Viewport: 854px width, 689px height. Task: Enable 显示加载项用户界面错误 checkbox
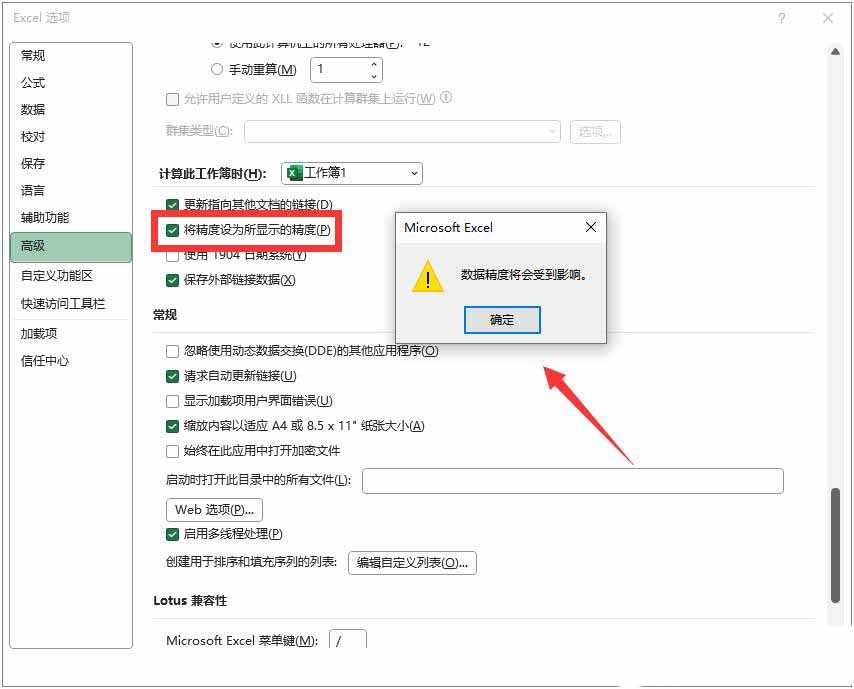[172, 401]
